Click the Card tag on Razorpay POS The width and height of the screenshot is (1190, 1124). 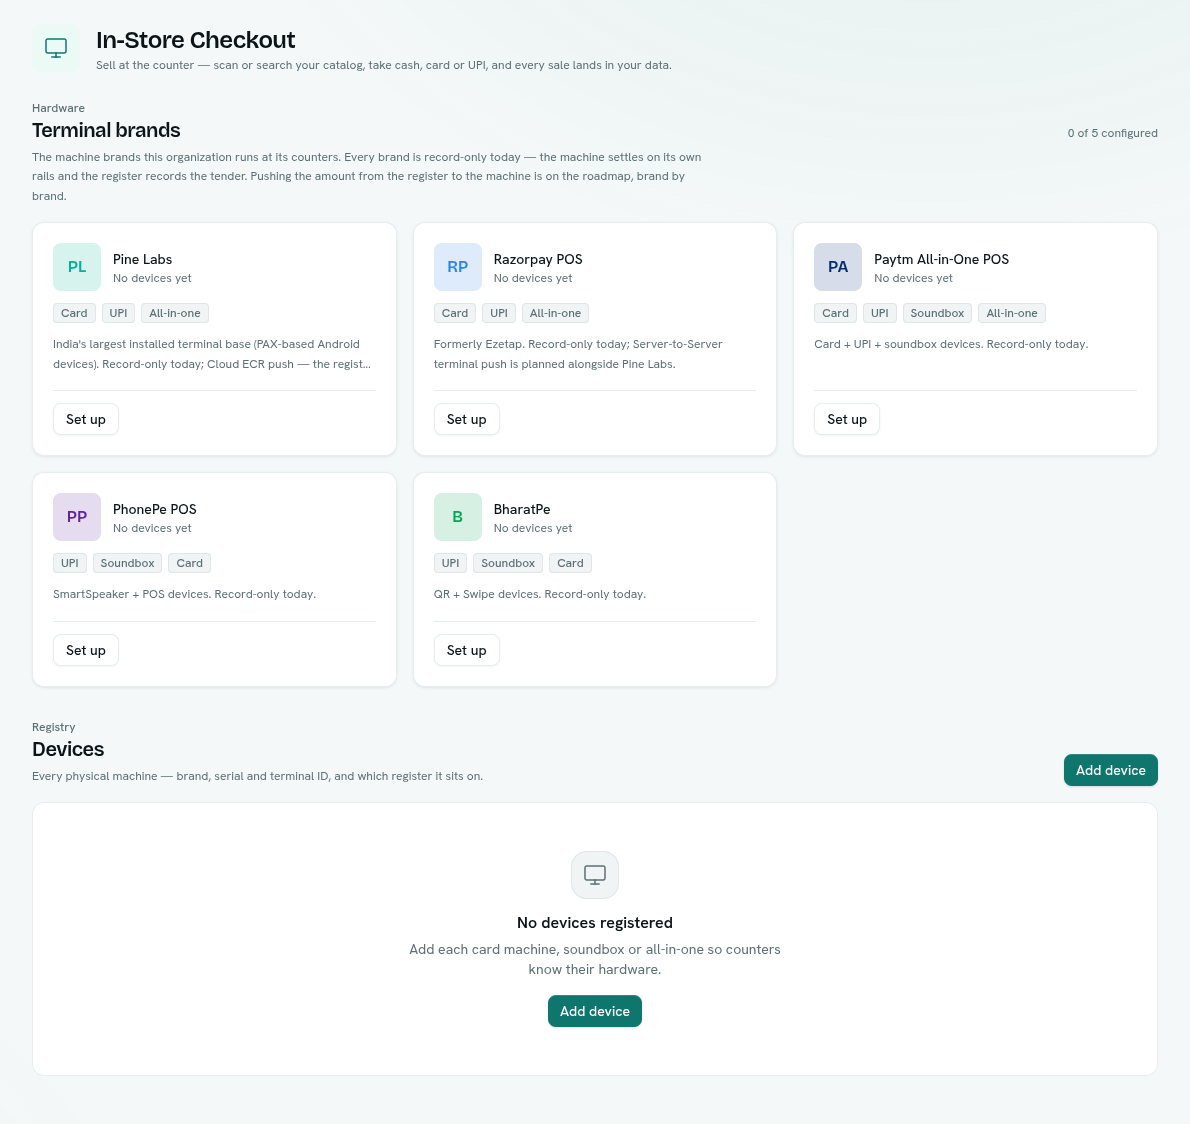pyautogui.click(x=455, y=313)
